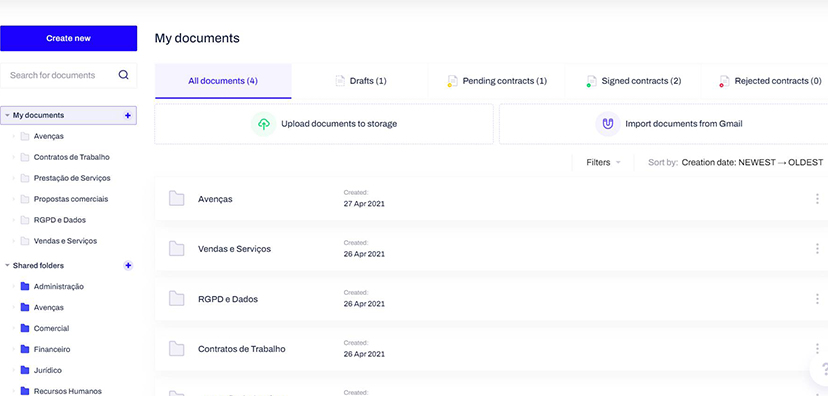Expand the Avenças folder under My documents
Viewport: 828px width, 396px height.
[x=14, y=136]
